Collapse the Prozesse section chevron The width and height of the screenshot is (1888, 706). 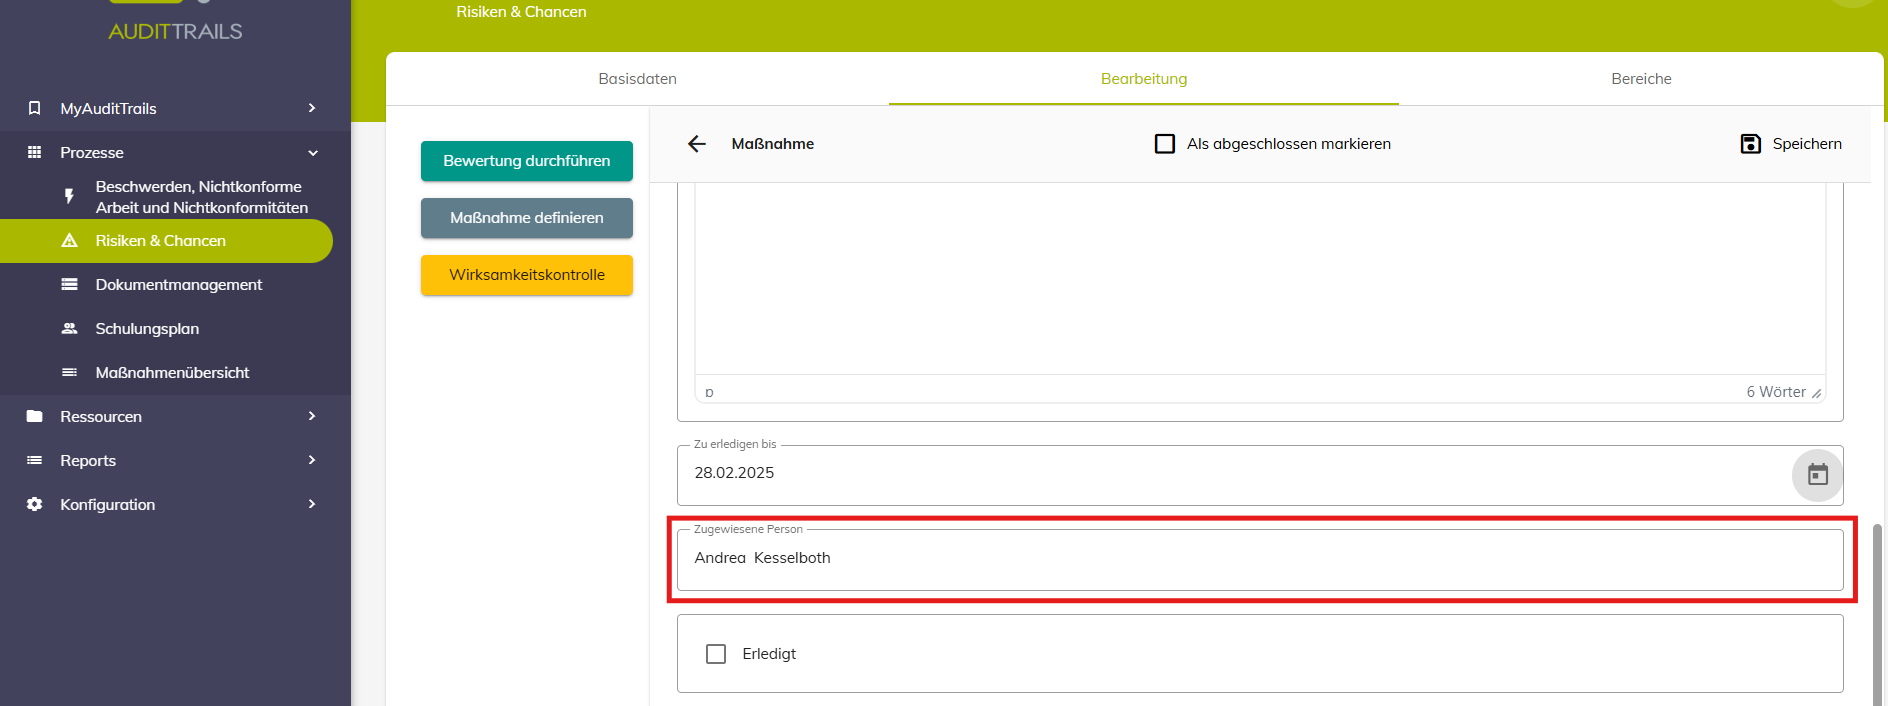pos(312,152)
